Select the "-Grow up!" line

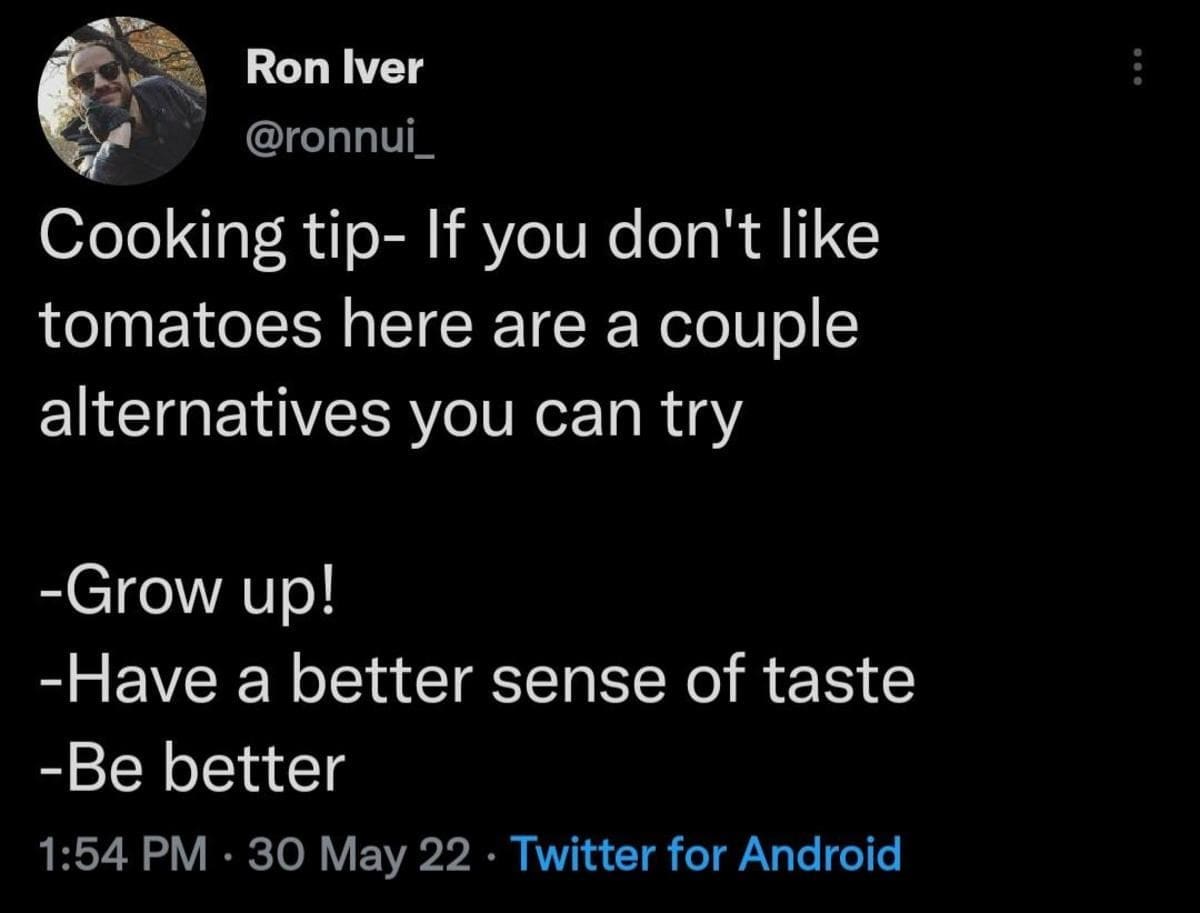click(190, 595)
